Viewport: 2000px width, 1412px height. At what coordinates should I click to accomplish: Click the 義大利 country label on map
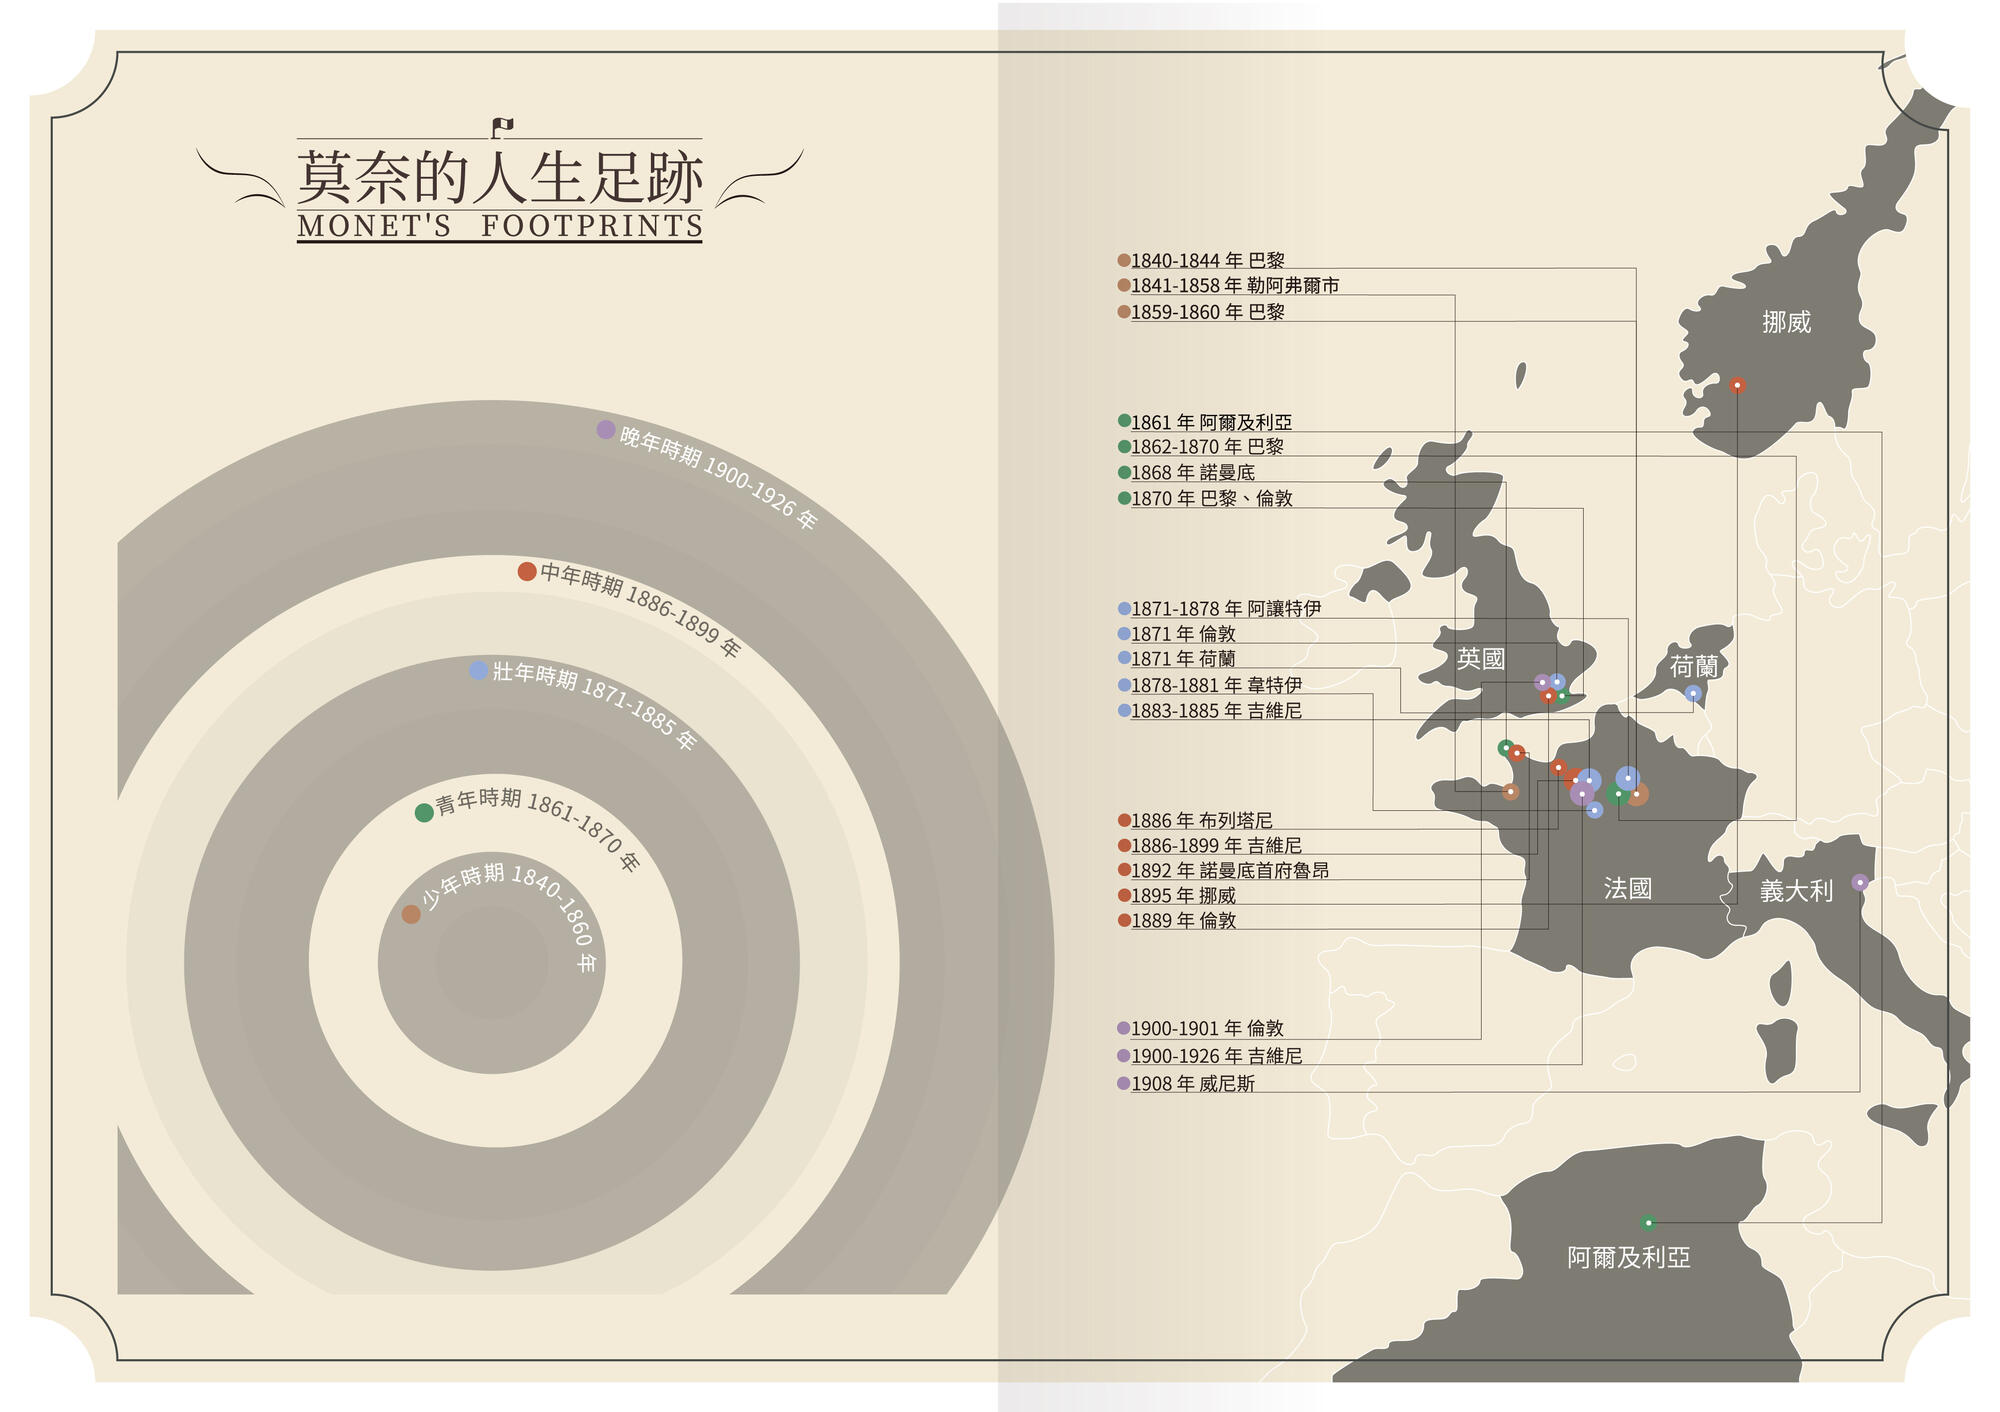click(1796, 890)
